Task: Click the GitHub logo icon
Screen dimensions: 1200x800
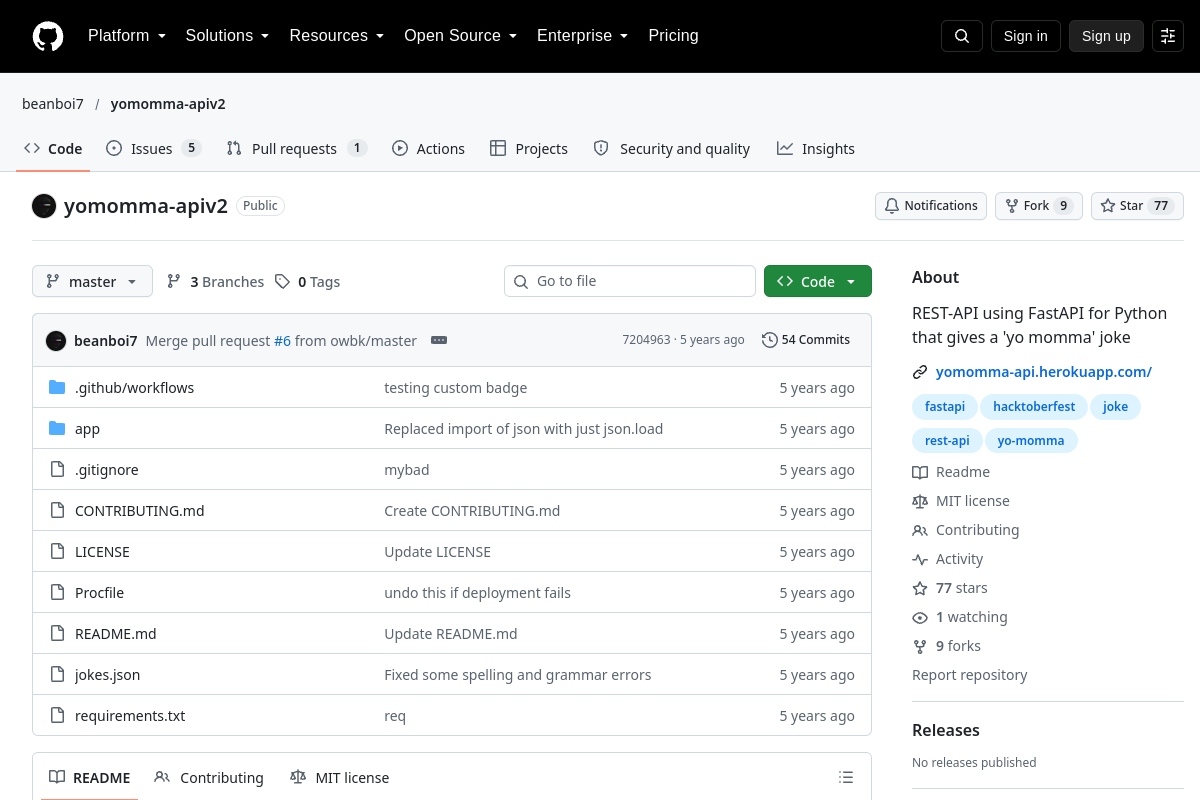Action: 48,36
